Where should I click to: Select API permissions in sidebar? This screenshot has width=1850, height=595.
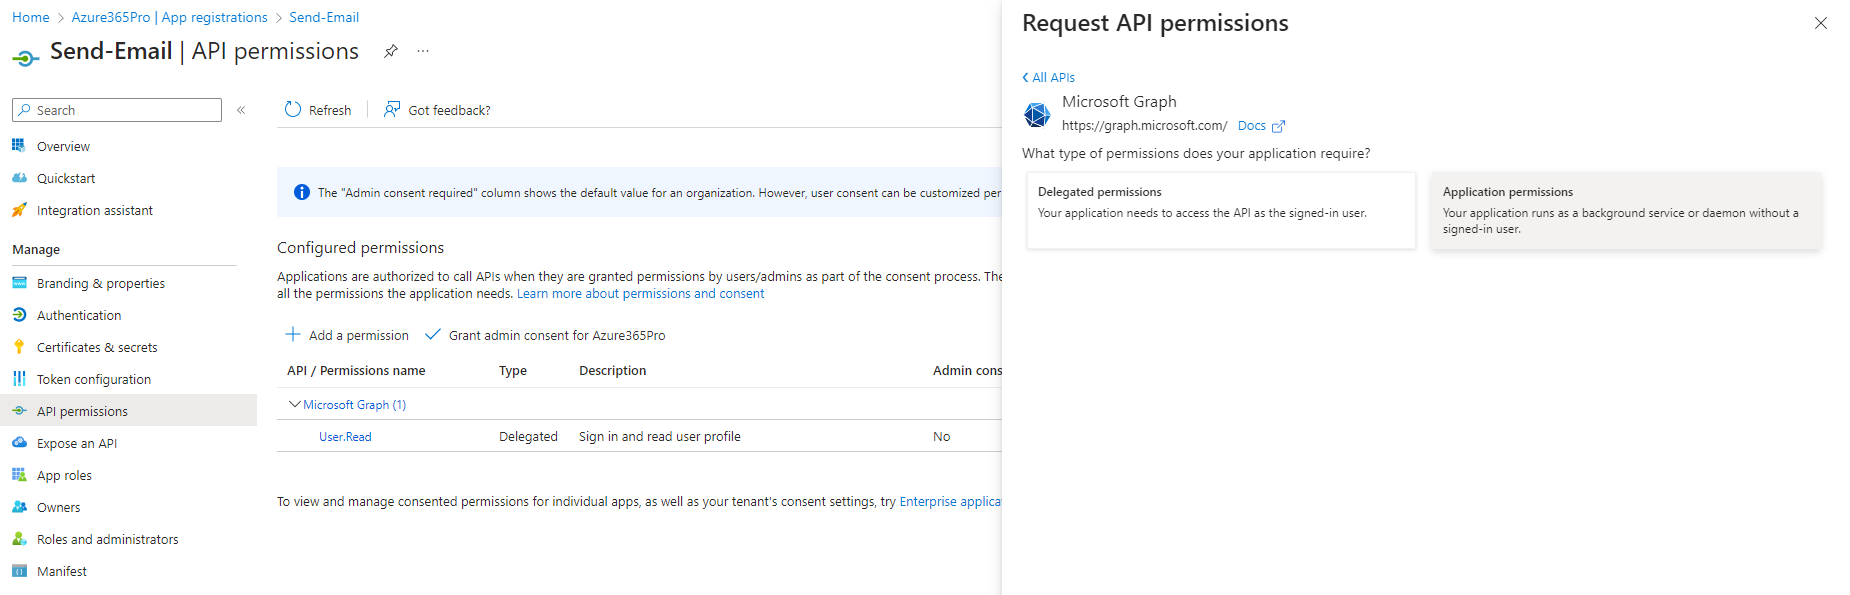coord(128,411)
